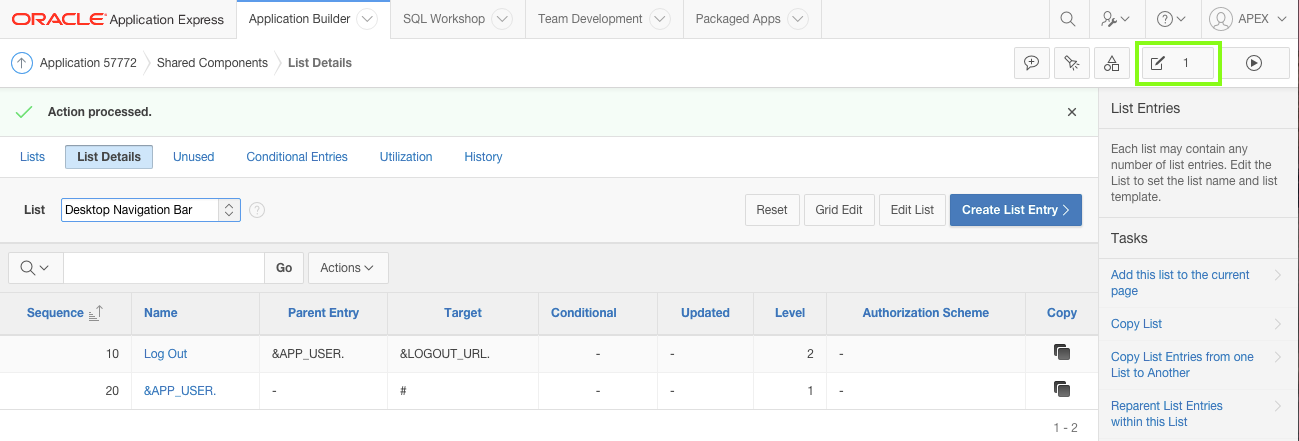1299x441 pixels.
Task: Open the List select dropdown
Action: [151, 210]
